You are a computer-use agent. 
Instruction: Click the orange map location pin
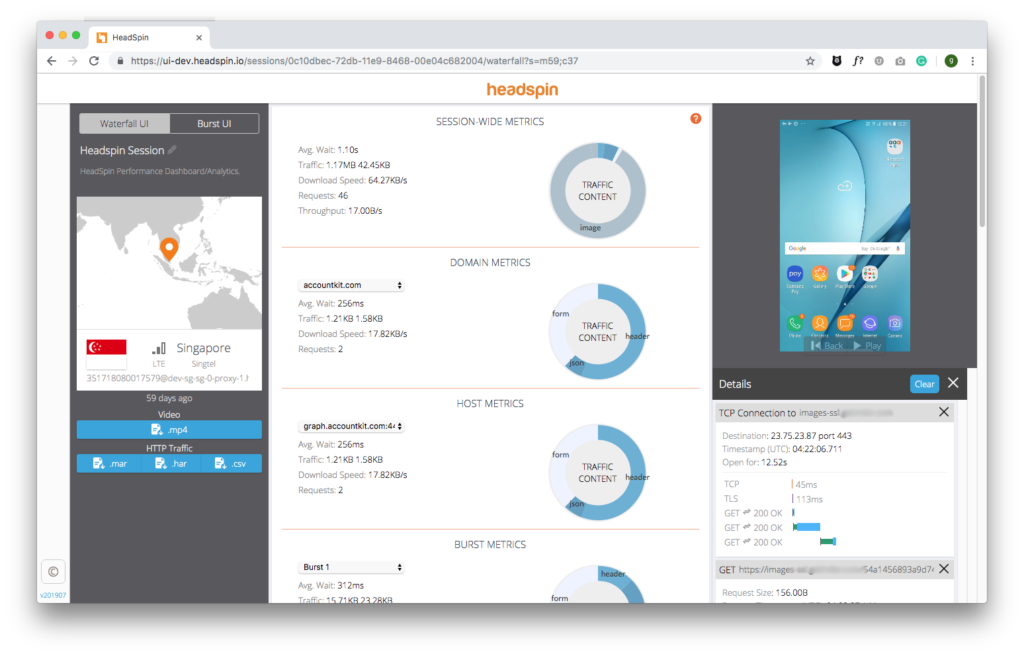[x=169, y=249]
